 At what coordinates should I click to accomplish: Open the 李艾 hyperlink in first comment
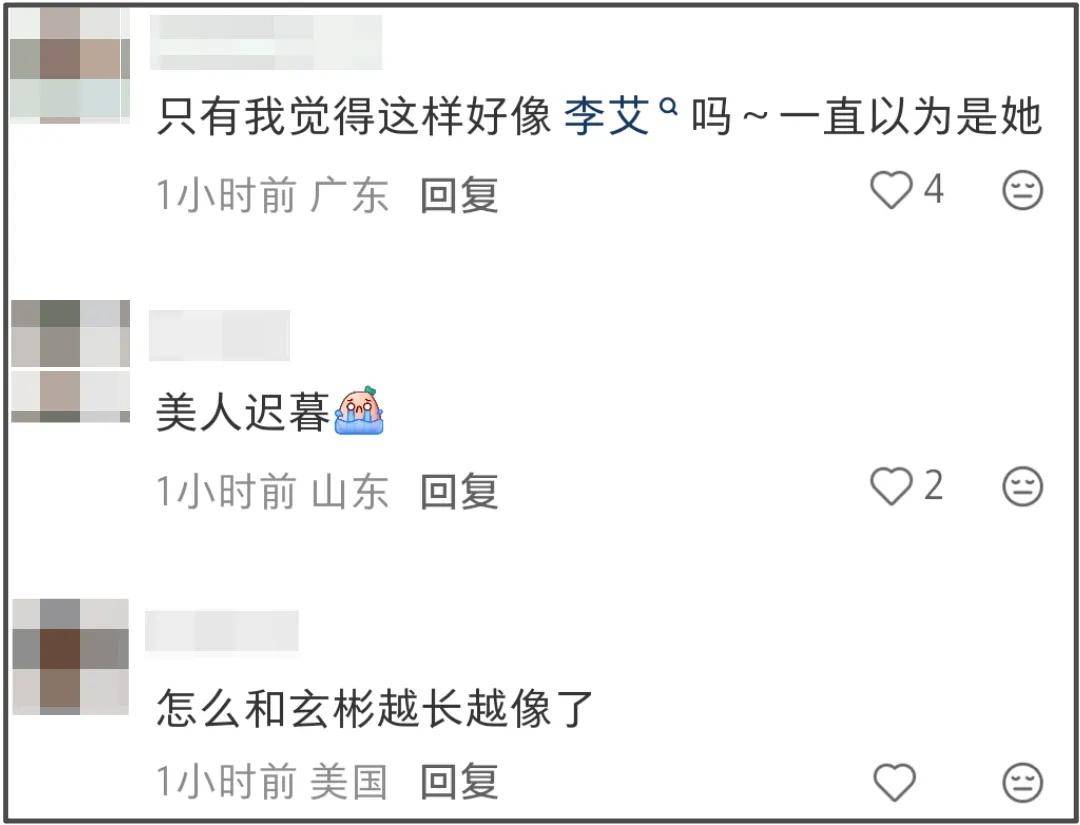(606, 116)
